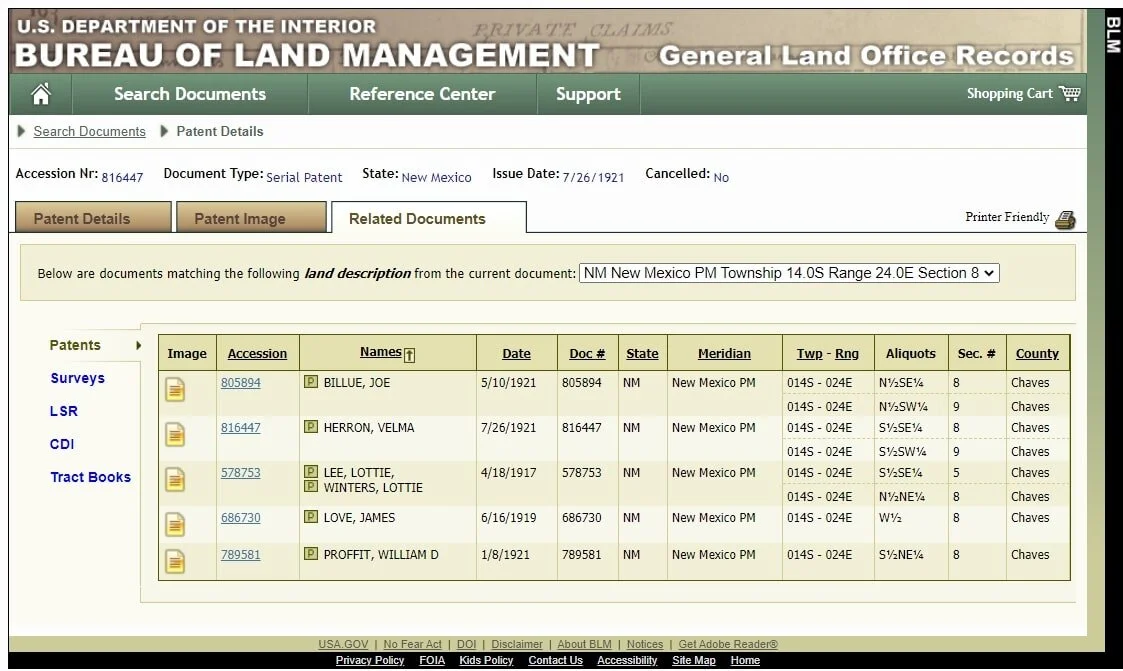
Task: Click the Search Documents breadcrumb link
Action: pos(90,132)
